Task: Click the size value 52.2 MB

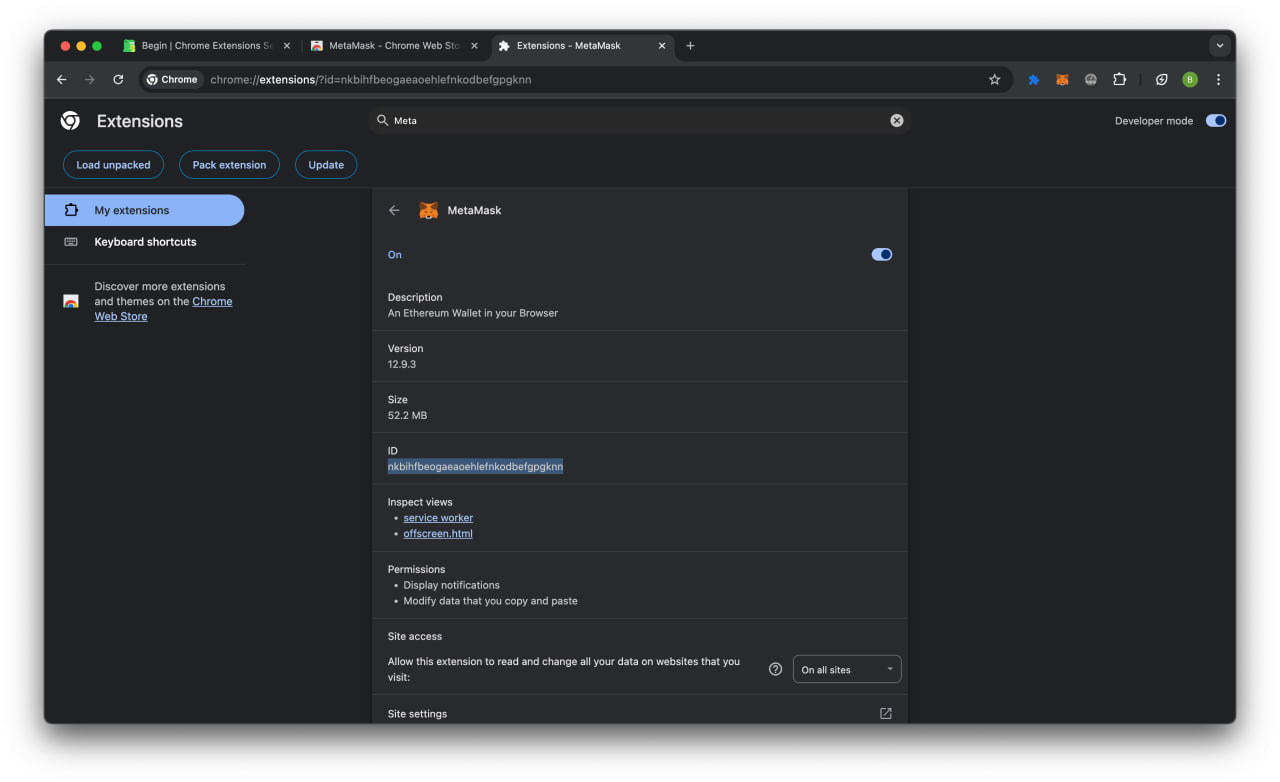Action: click(407, 415)
